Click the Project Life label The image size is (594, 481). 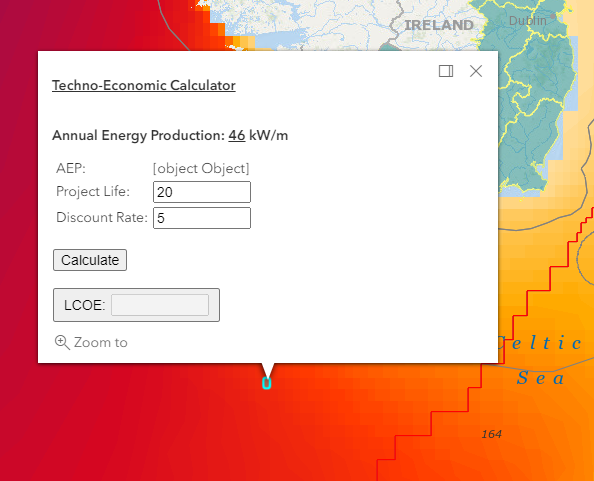(93, 192)
